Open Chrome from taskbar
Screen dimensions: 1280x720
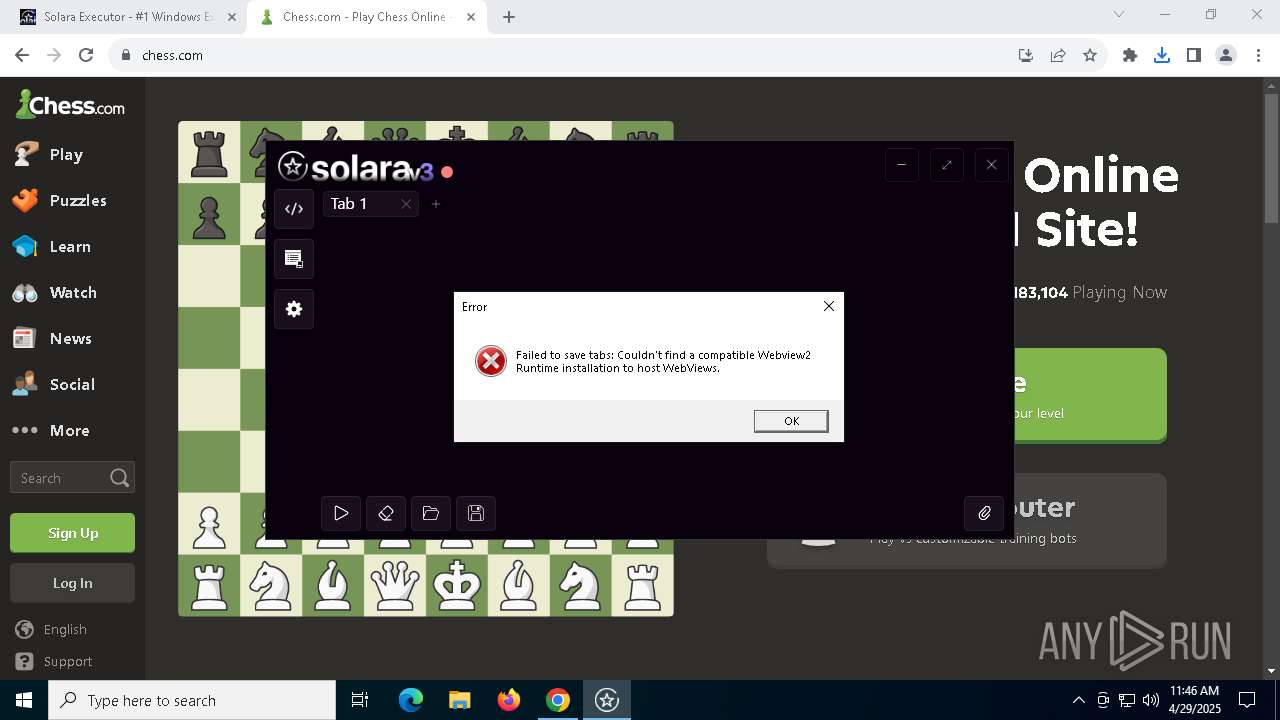(558, 700)
